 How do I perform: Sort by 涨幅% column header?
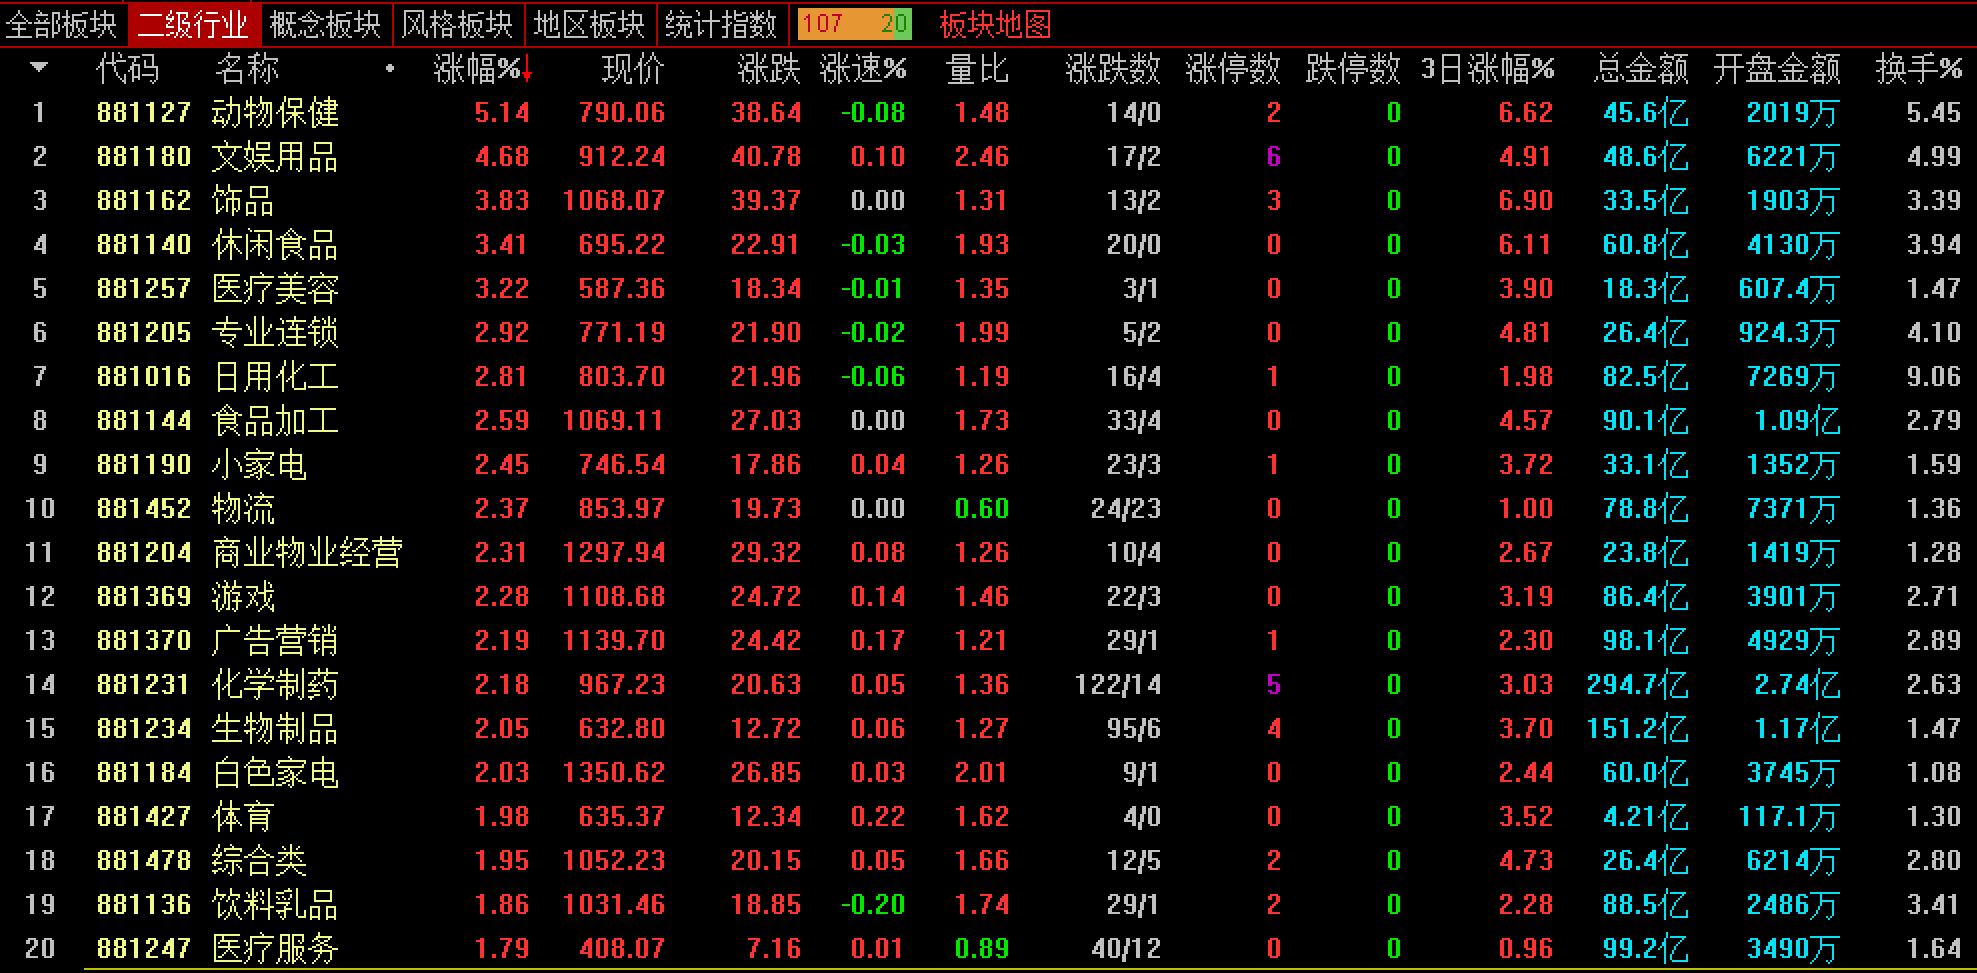482,69
